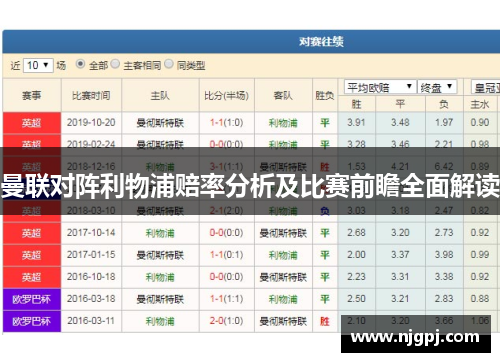Click date 2019-10-20
The height and width of the screenshot is (362, 500).
(91, 123)
